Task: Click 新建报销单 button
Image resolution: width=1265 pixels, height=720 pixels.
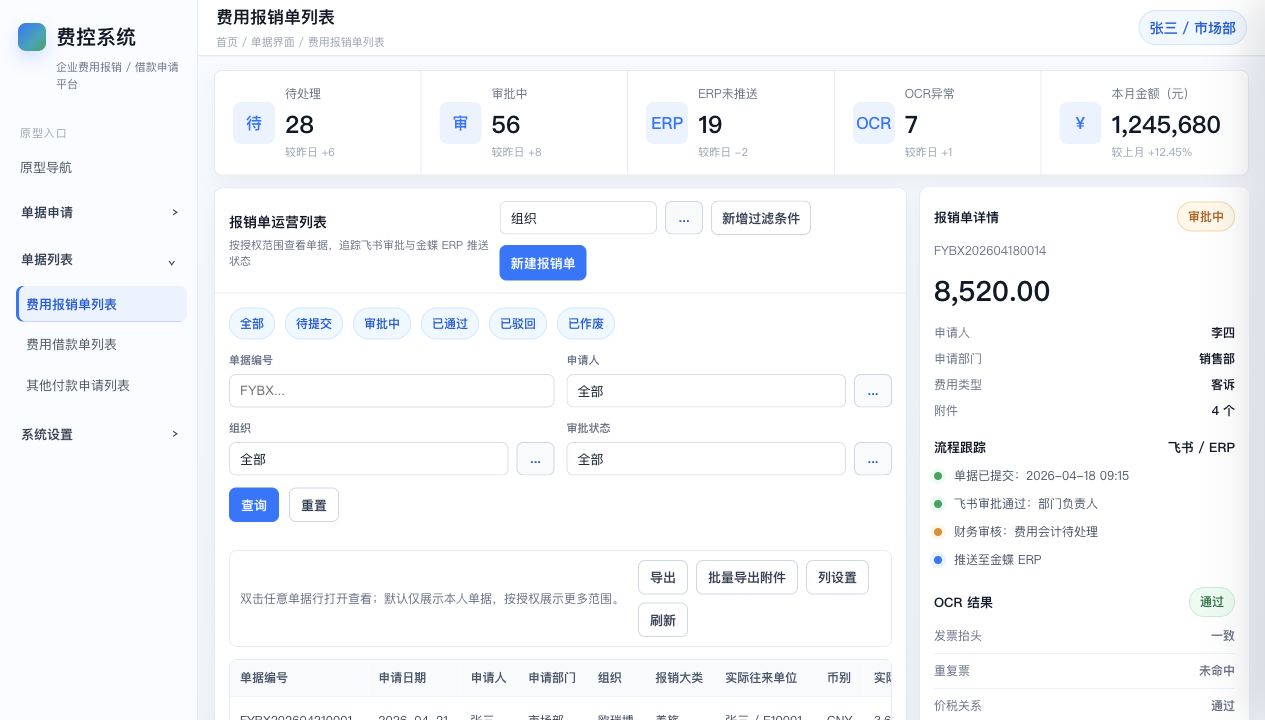Action: pyautogui.click(x=543, y=263)
